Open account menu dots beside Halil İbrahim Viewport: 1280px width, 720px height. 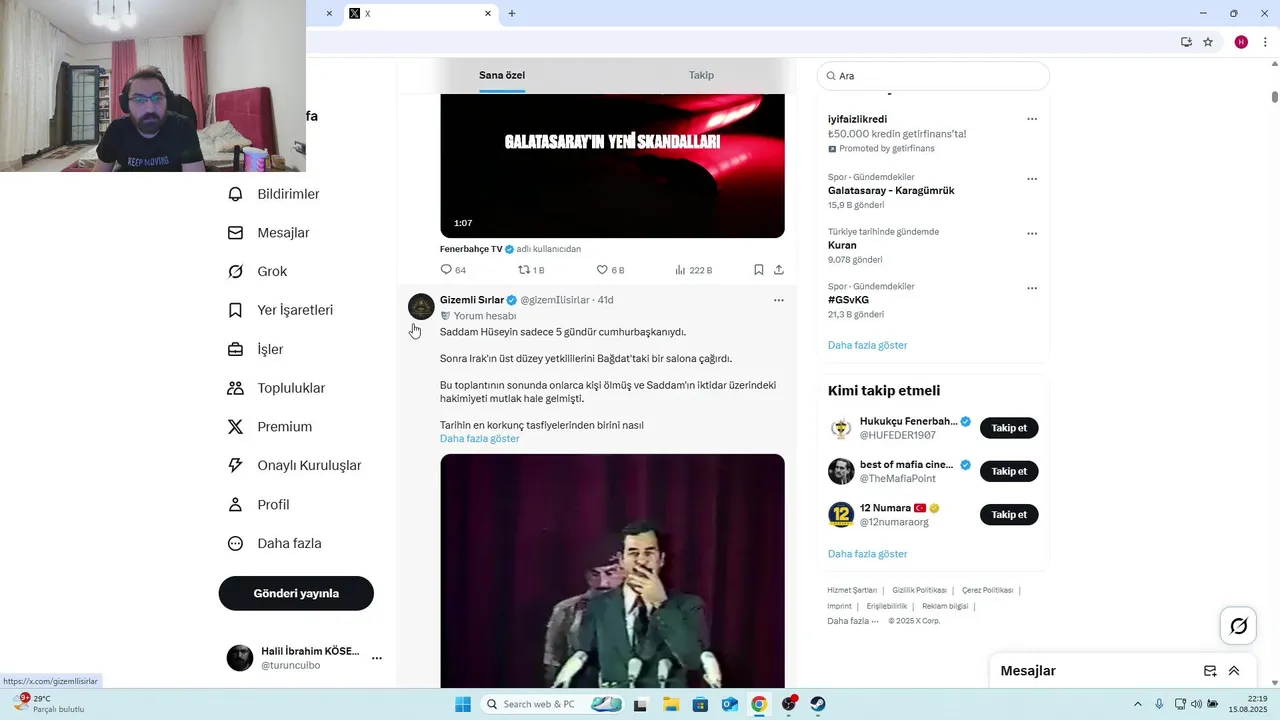click(x=377, y=658)
